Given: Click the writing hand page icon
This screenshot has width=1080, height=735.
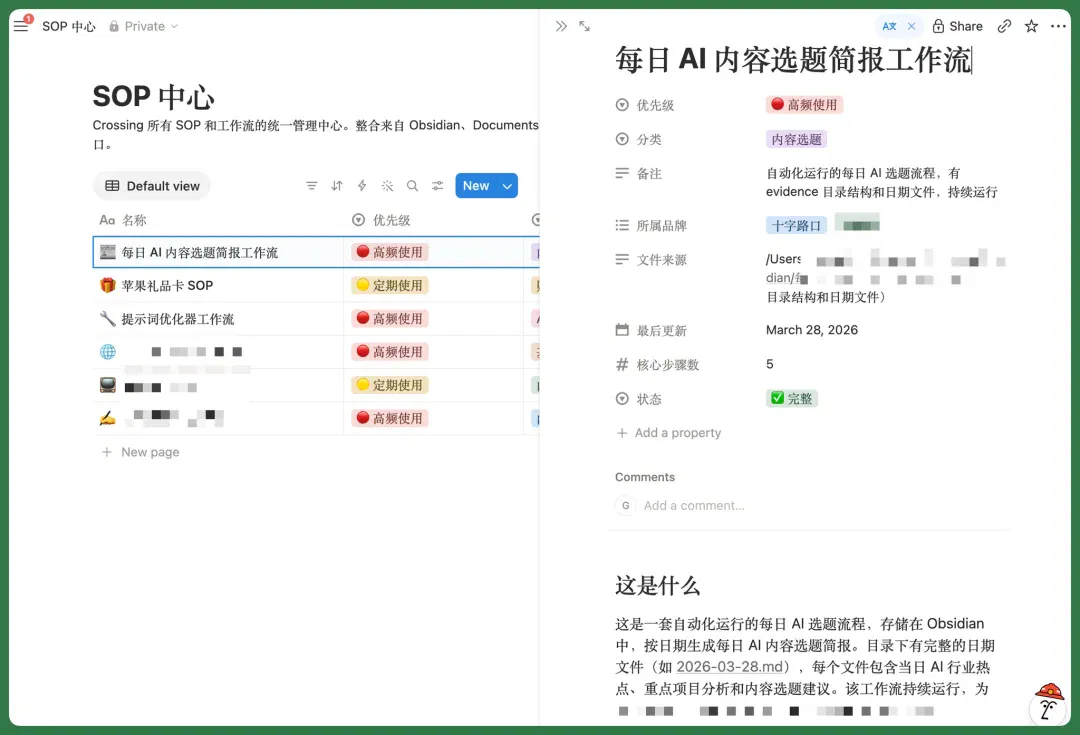Looking at the screenshot, I should (107, 418).
